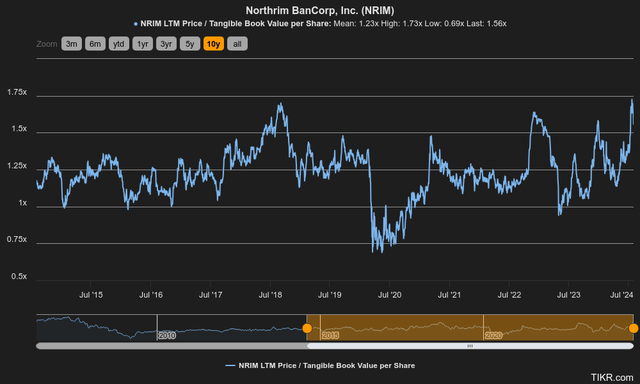Click the Jul '19 axis label
This screenshot has height=384, width=640.
(x=329, y=295)
